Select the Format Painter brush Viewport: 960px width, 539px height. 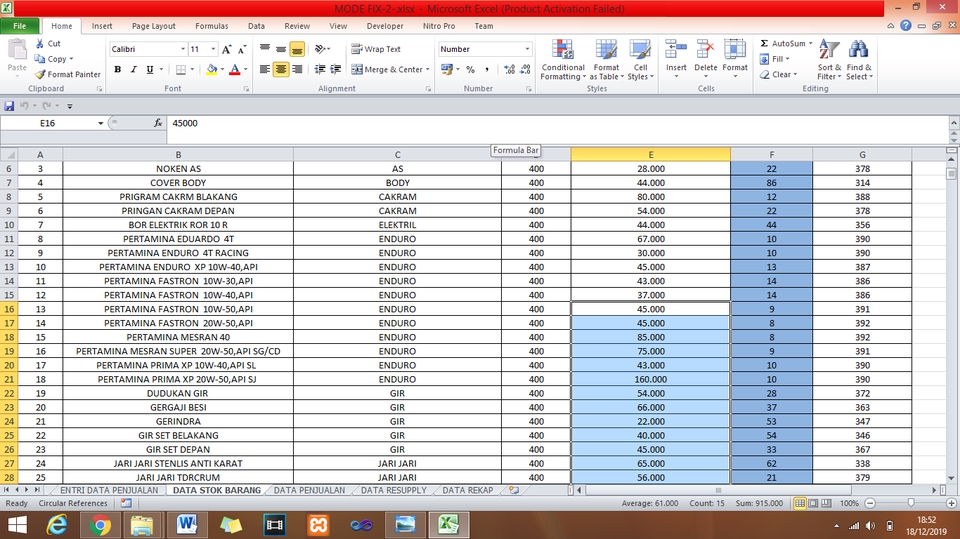40,74
